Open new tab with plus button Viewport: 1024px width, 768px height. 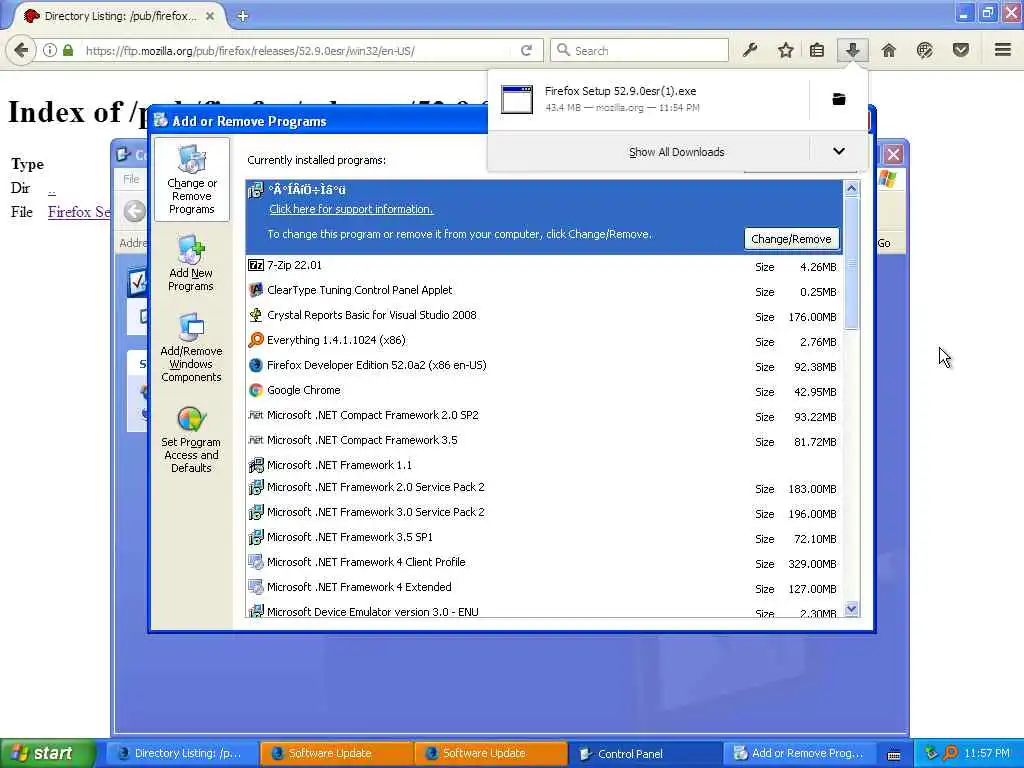(243, 16)
